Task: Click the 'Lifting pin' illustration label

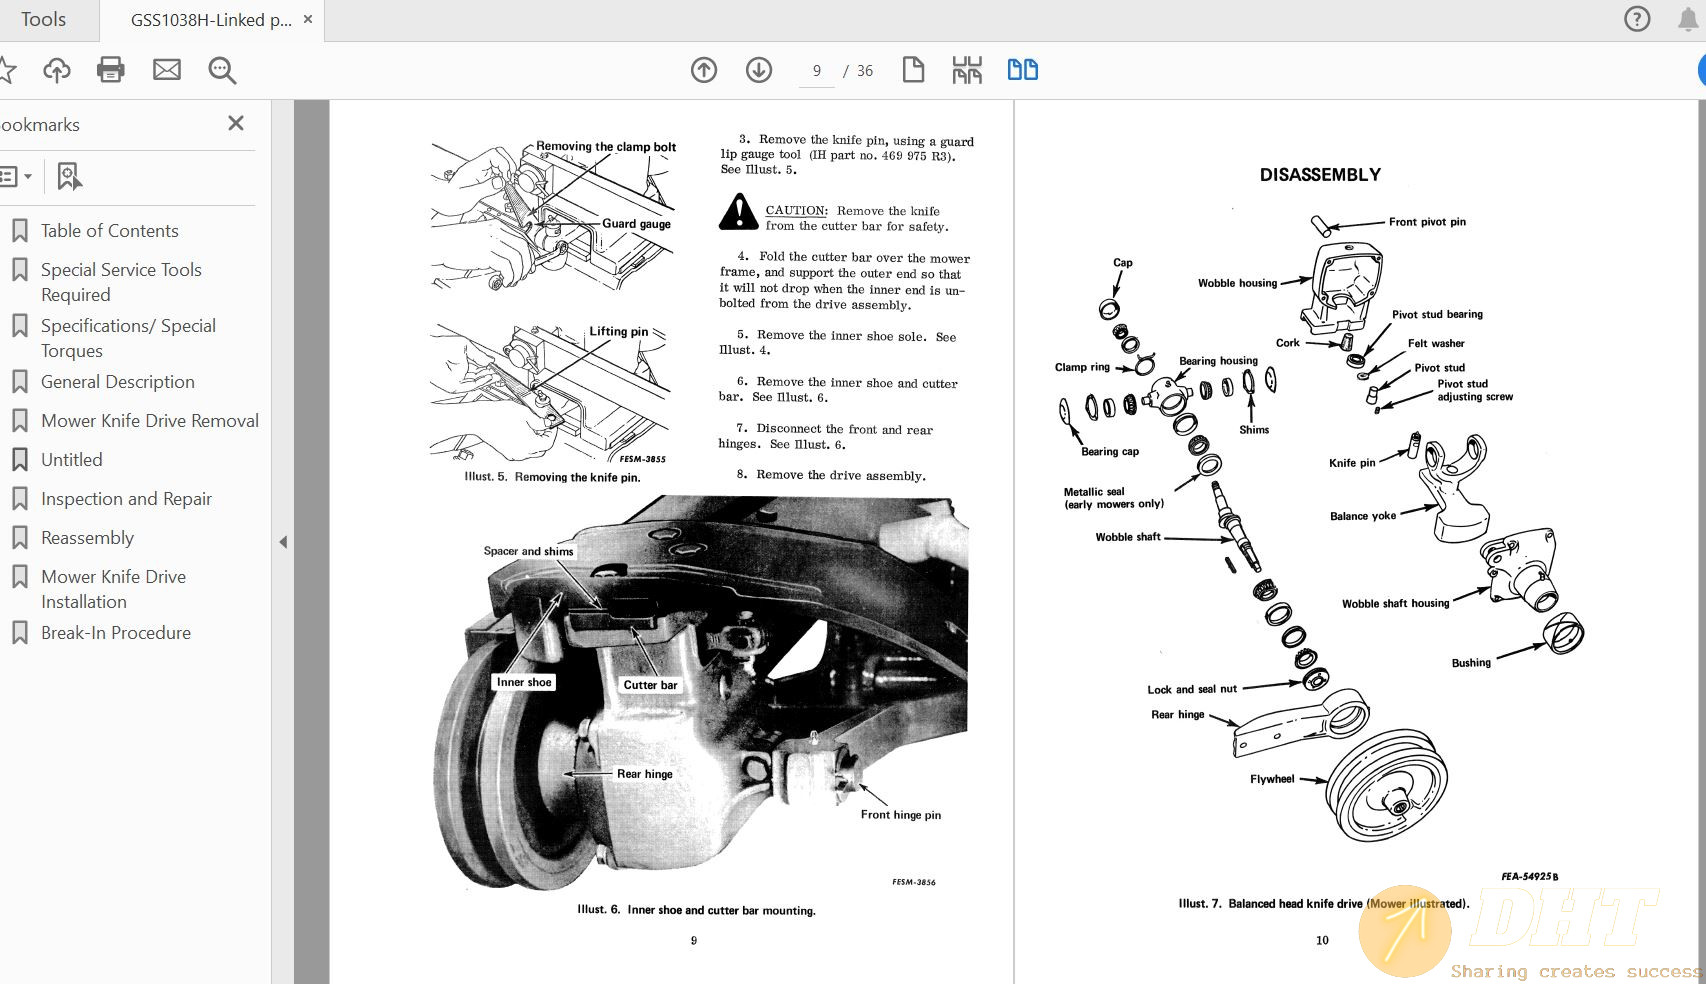Action: click(618, 331)
